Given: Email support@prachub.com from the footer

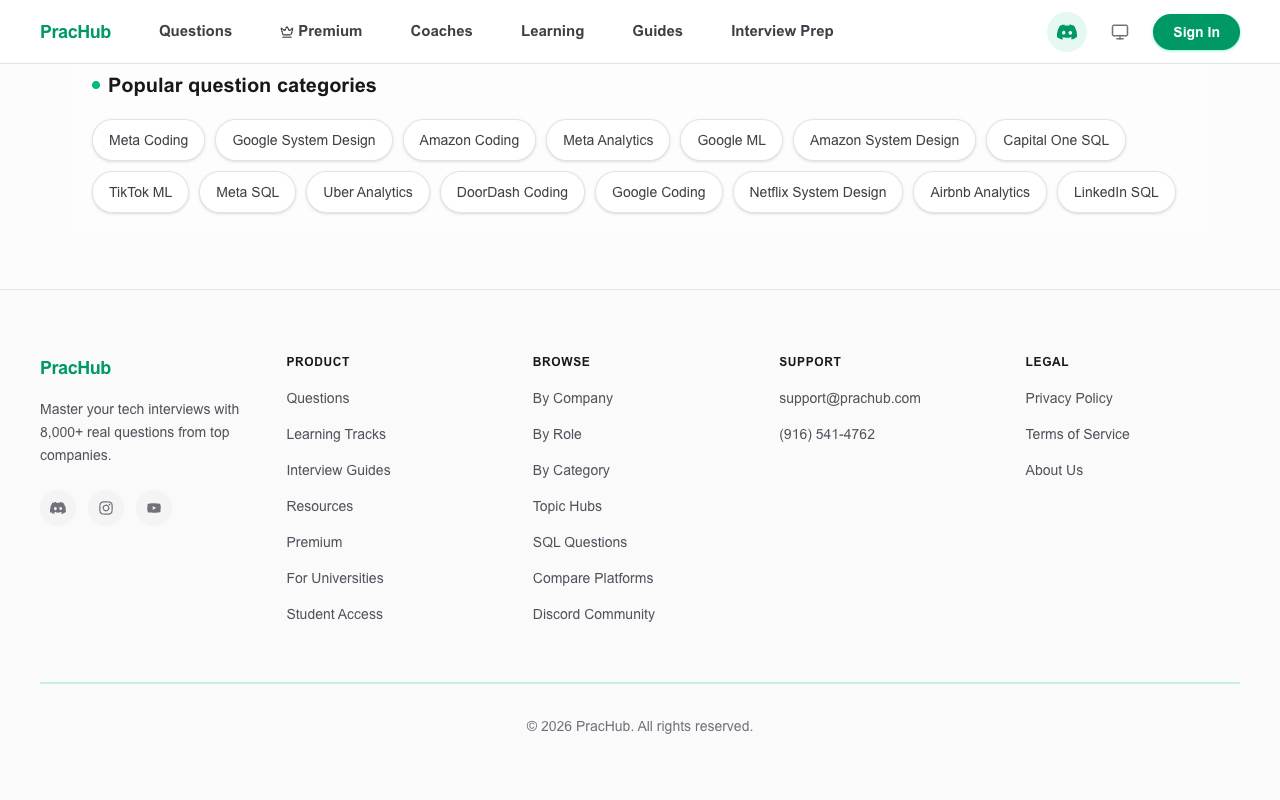Looking at the screenshot, I should [x=850, y=398].
